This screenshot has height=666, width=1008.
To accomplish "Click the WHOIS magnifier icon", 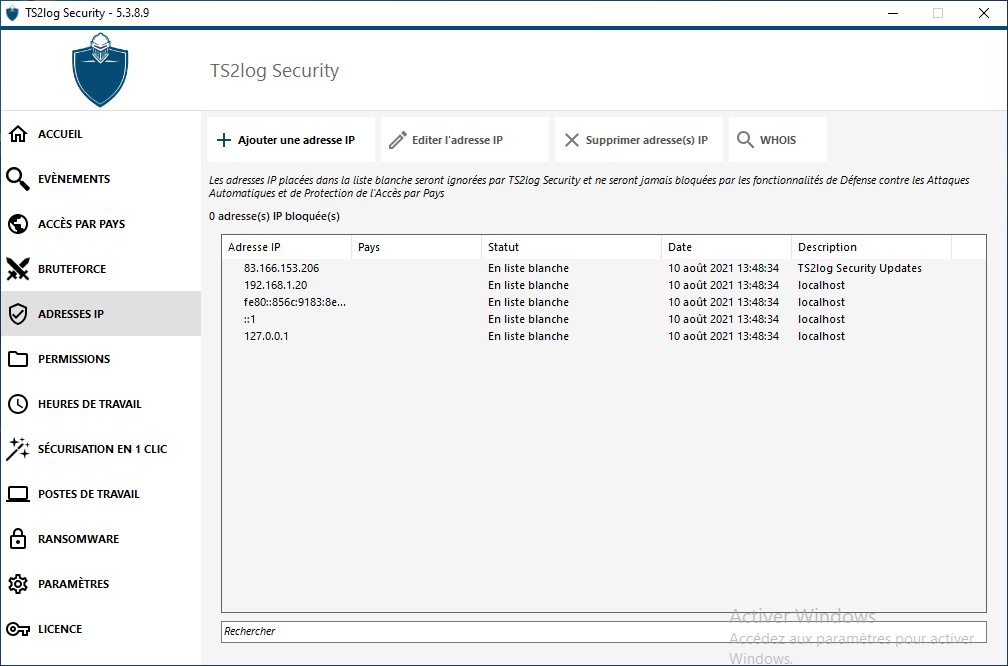I will 745,140.
